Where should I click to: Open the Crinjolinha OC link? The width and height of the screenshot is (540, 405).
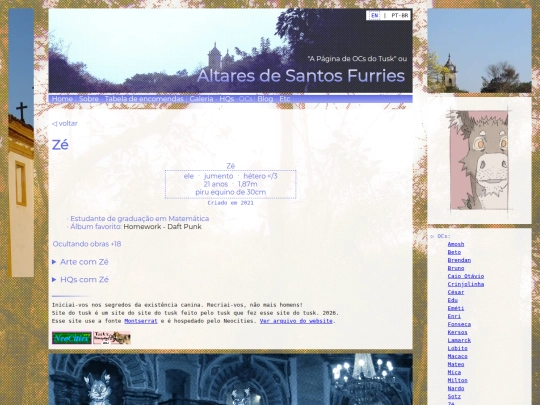466,284
